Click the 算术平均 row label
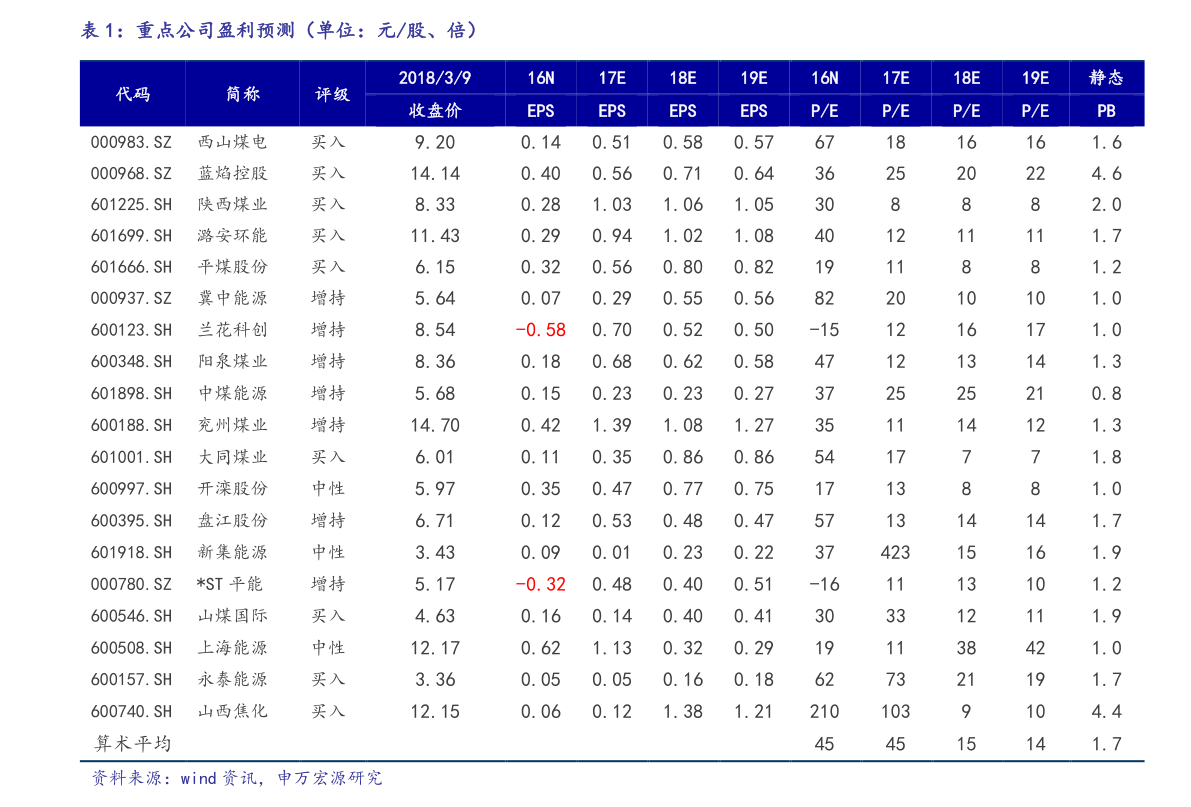The height and width of the screenshot is (807, 1191). [132, 743]
